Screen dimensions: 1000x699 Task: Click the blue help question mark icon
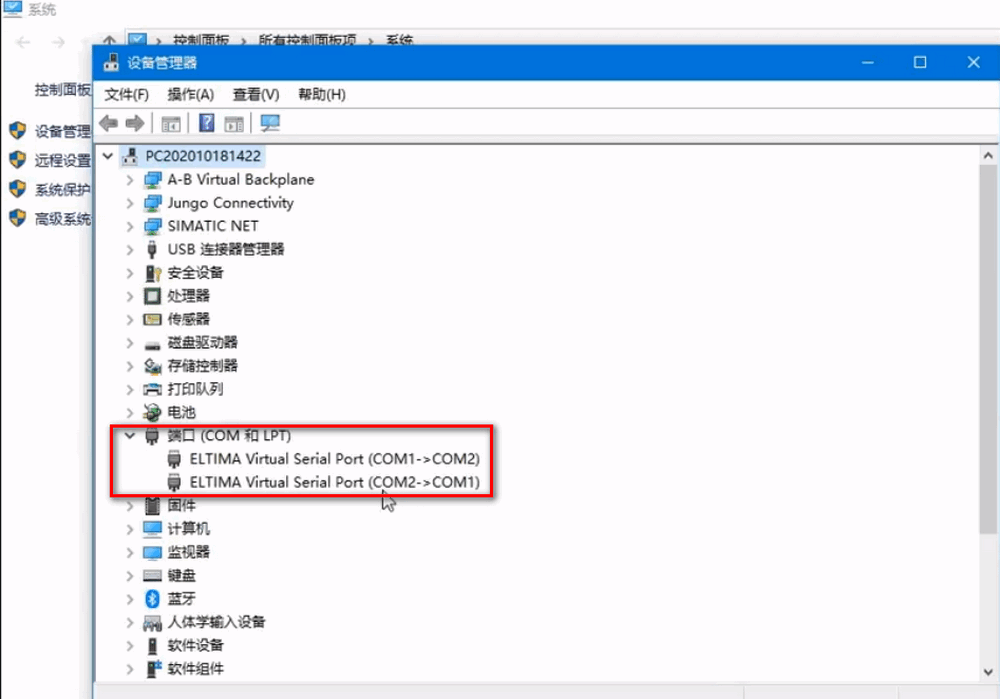click(206, 123)
